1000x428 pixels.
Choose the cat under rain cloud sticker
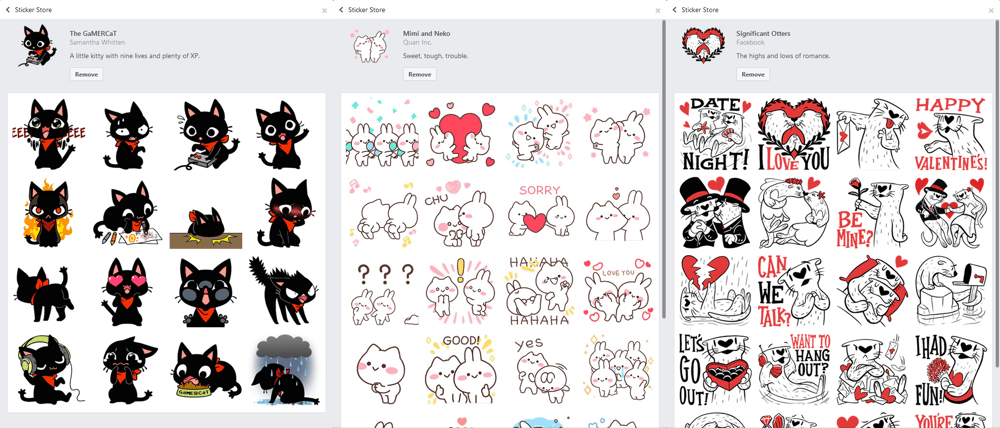pos(283,371)
